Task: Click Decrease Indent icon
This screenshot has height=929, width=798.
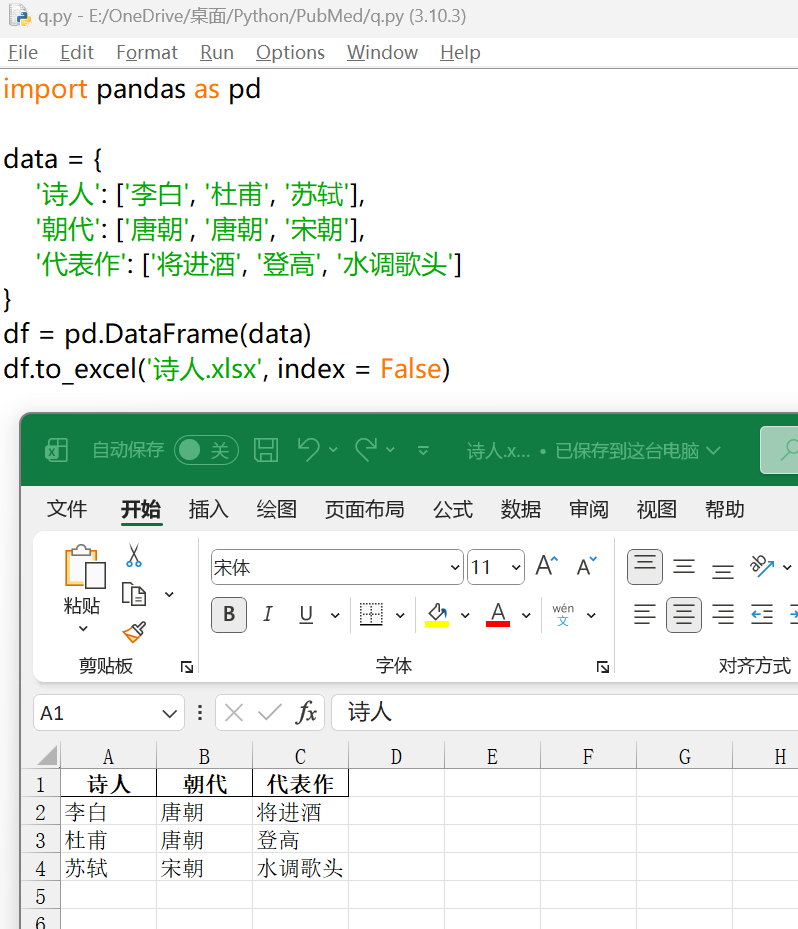Action: coord(762,614)
